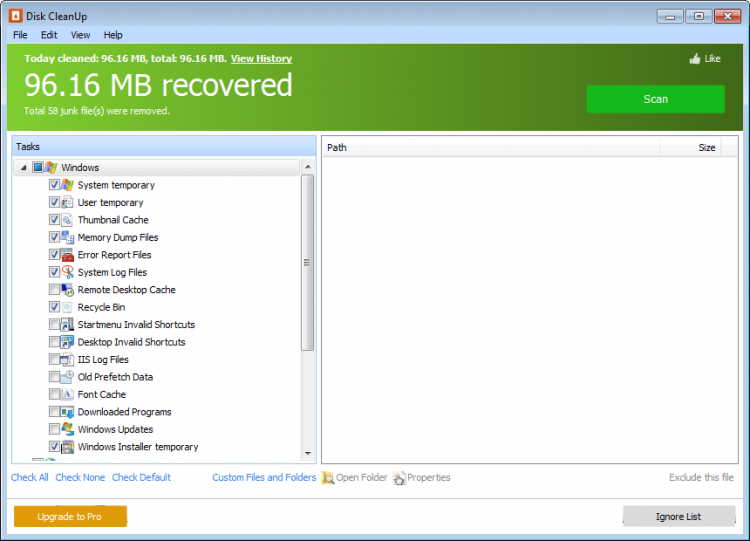Enable the Font Cache checkbox
Viewport: 750px width, 541px height.
pyautogui.click(x=54, y=394)
